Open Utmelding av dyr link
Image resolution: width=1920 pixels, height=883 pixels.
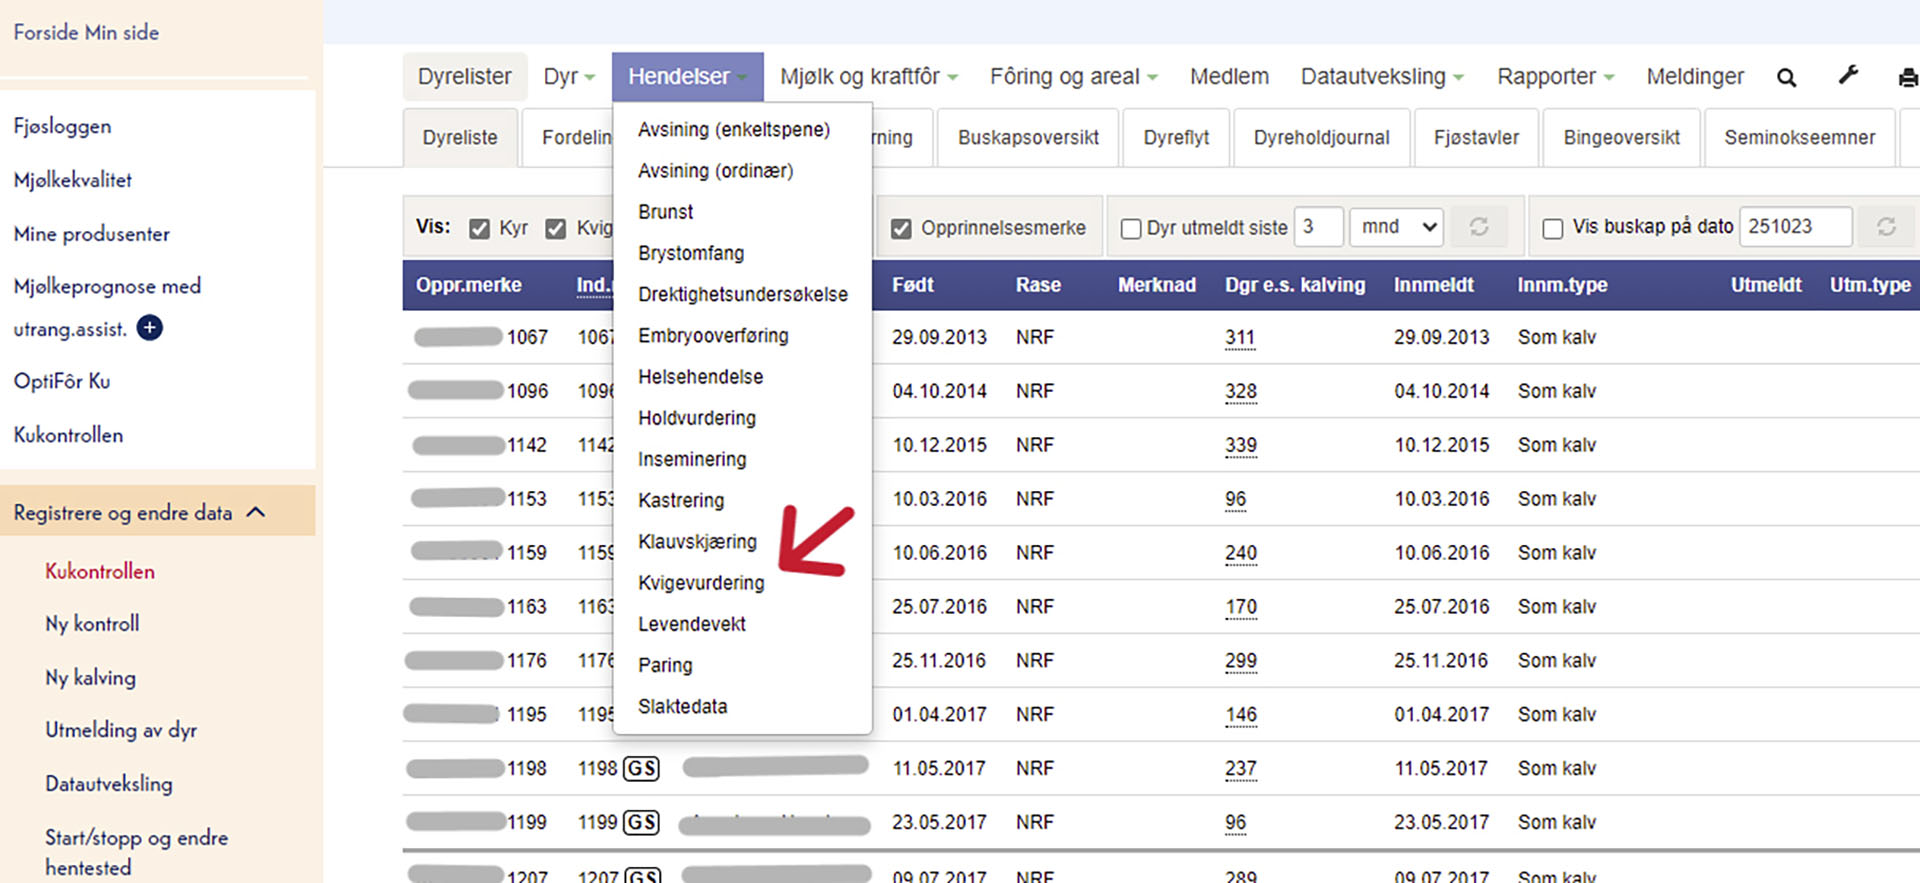tap(121, 730)
